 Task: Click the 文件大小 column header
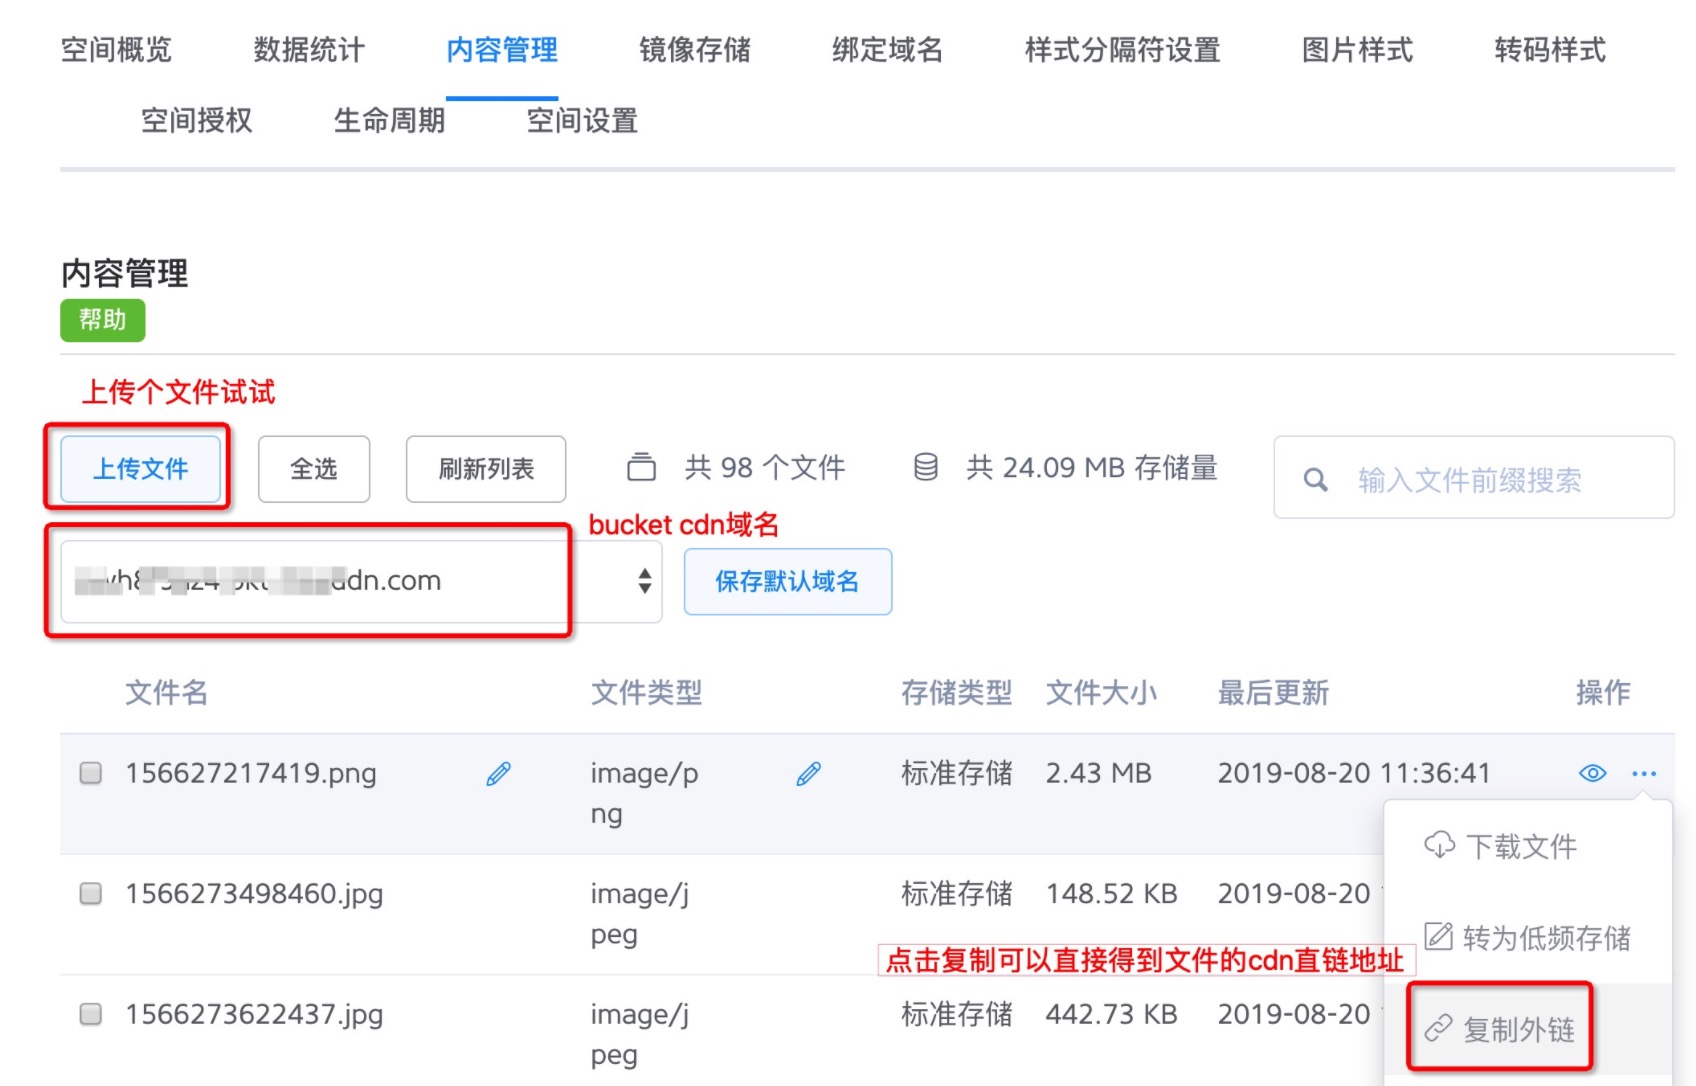(1102, 692)
